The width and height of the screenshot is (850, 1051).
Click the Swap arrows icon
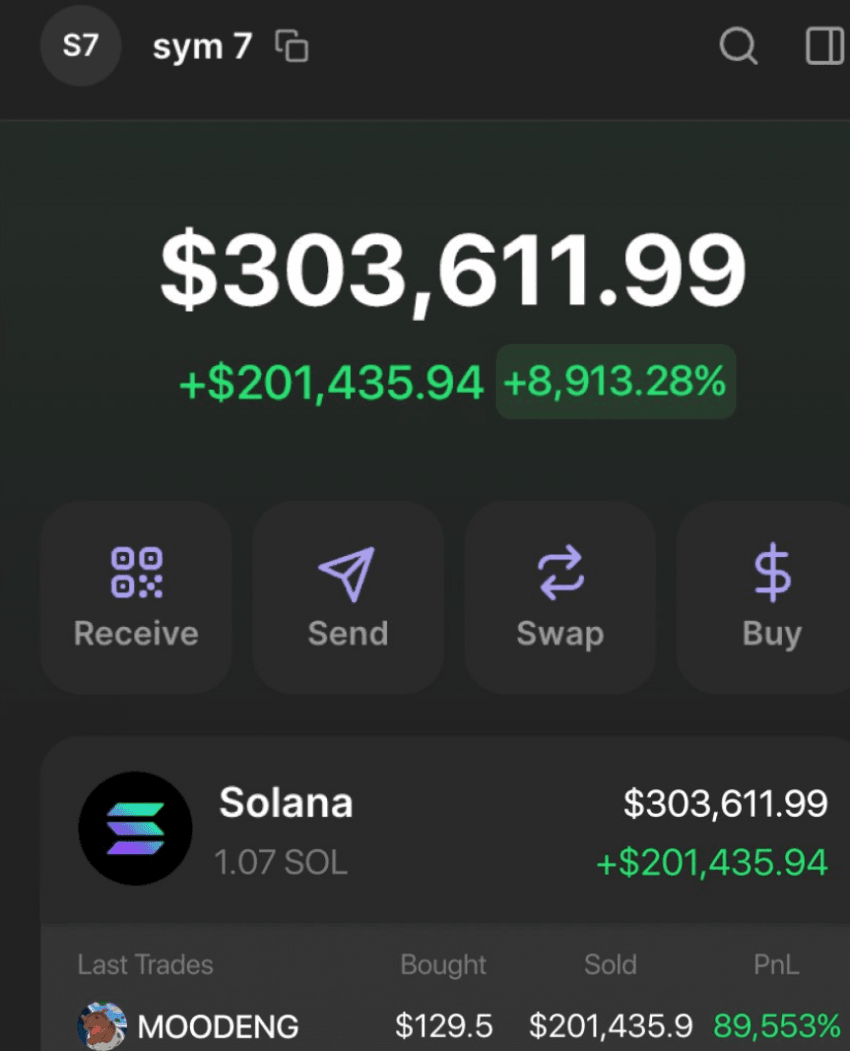click(x=560, y=572)
